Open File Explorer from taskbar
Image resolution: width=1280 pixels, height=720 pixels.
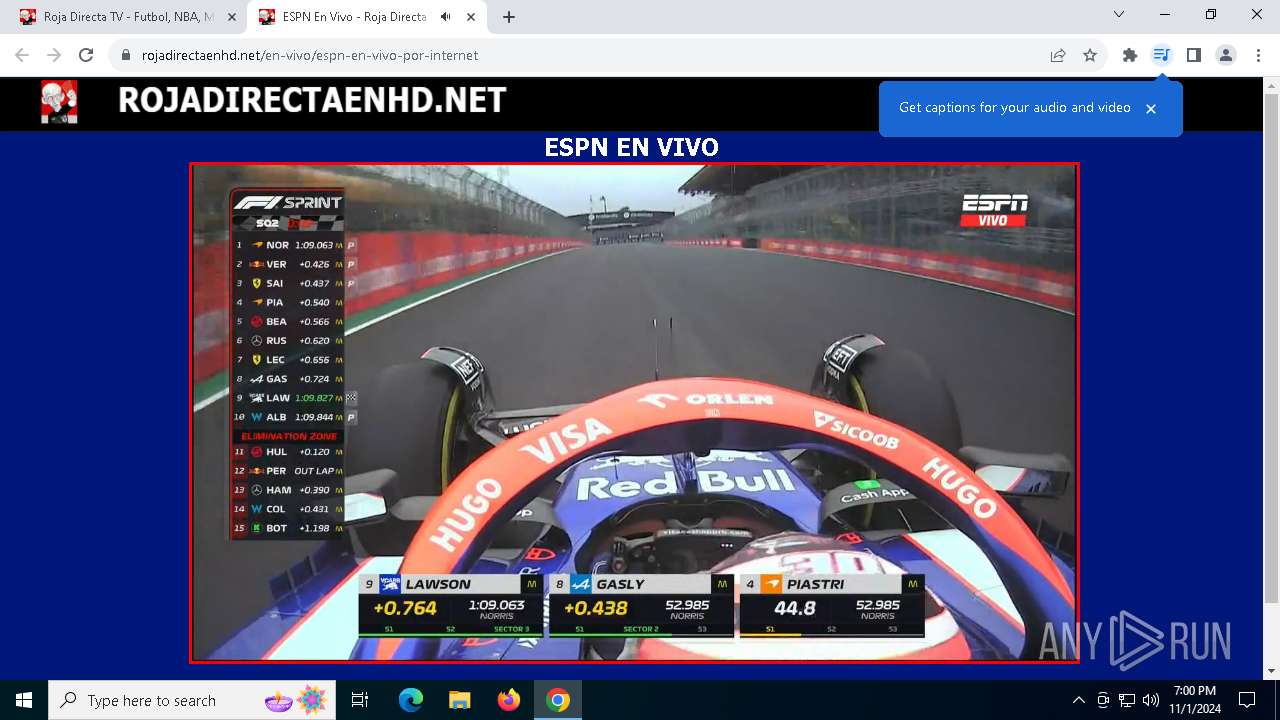pos(459,700)
